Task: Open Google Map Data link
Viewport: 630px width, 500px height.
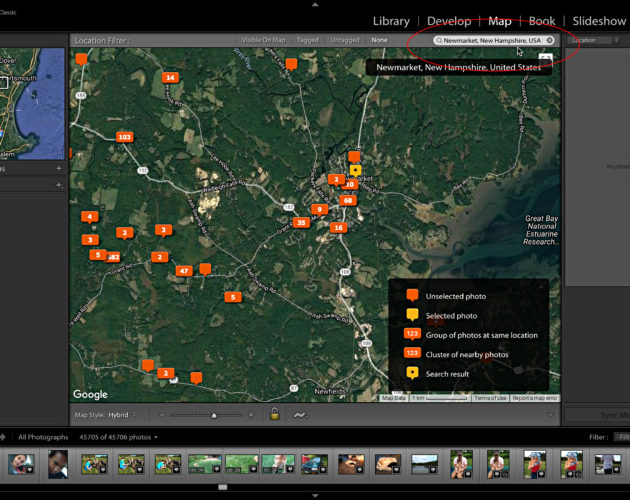Action: tap(393, 398)
